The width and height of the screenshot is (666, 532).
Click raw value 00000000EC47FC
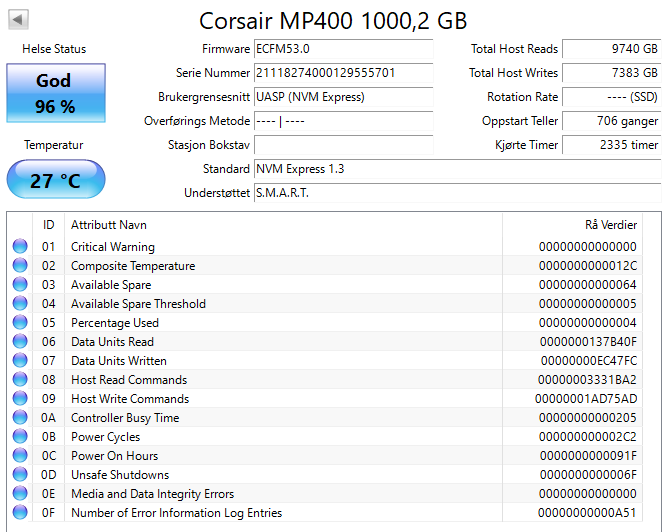click(x=589, y=360)
